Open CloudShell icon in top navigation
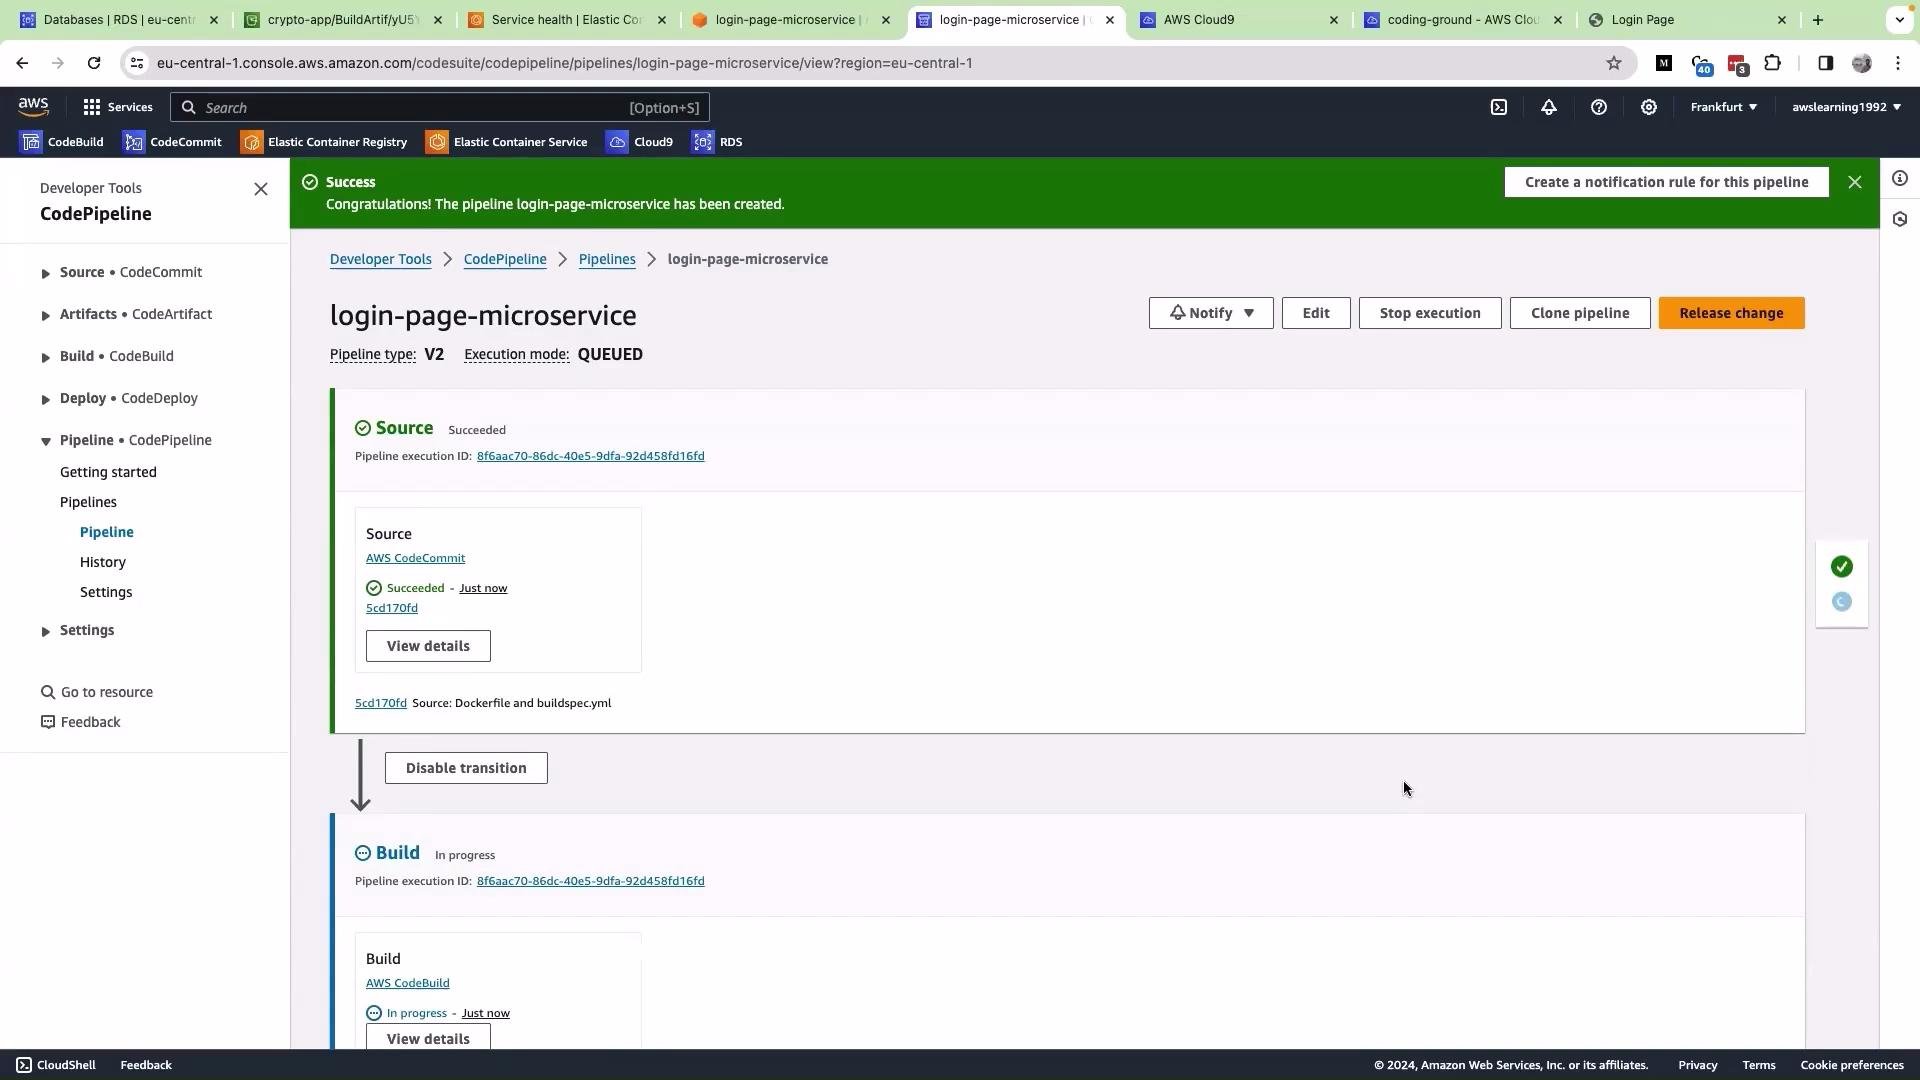The image size is (1920, 1080). tap(1499, 107)
